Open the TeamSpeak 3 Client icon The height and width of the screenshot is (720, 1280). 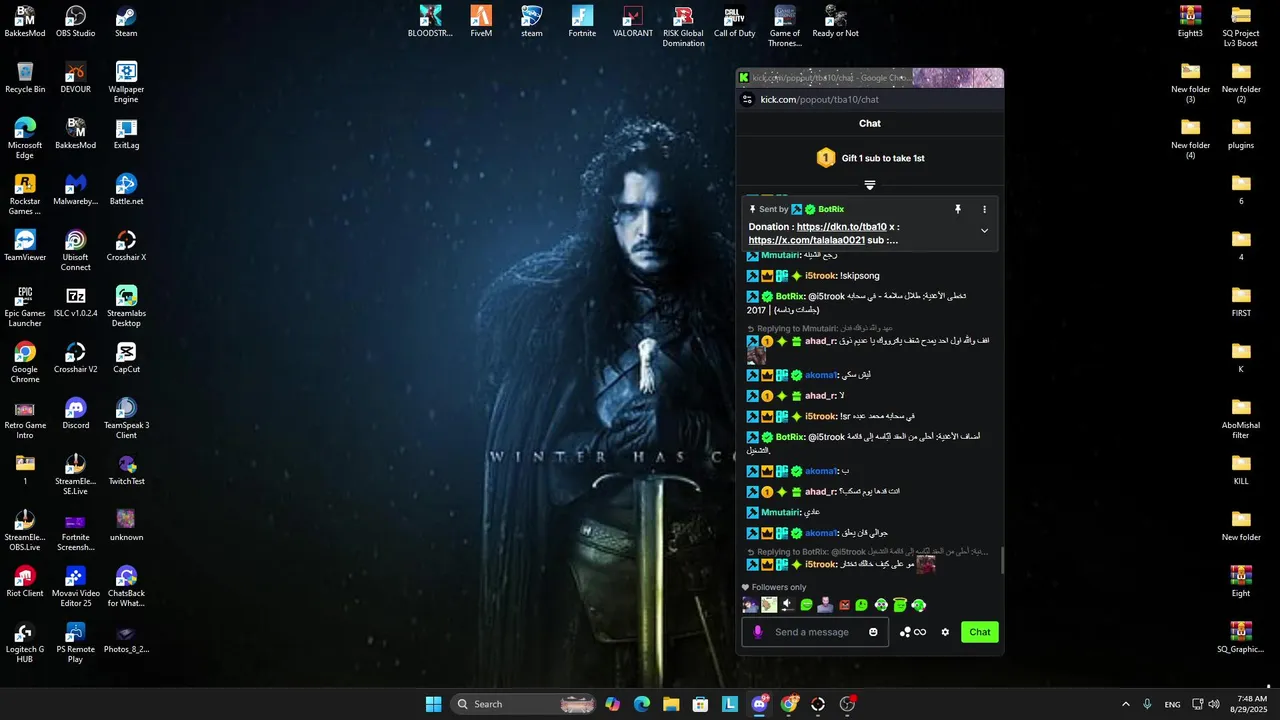pyautogui.click(x=126, y=419)
